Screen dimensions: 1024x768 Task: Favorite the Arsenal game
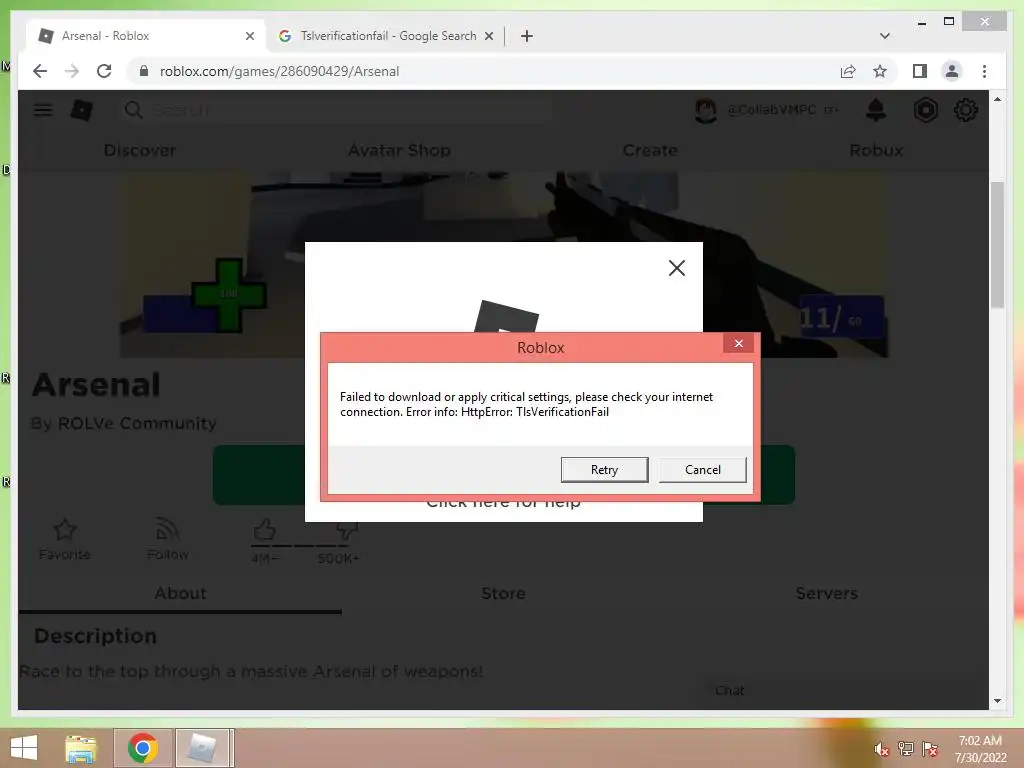(65, 539)
